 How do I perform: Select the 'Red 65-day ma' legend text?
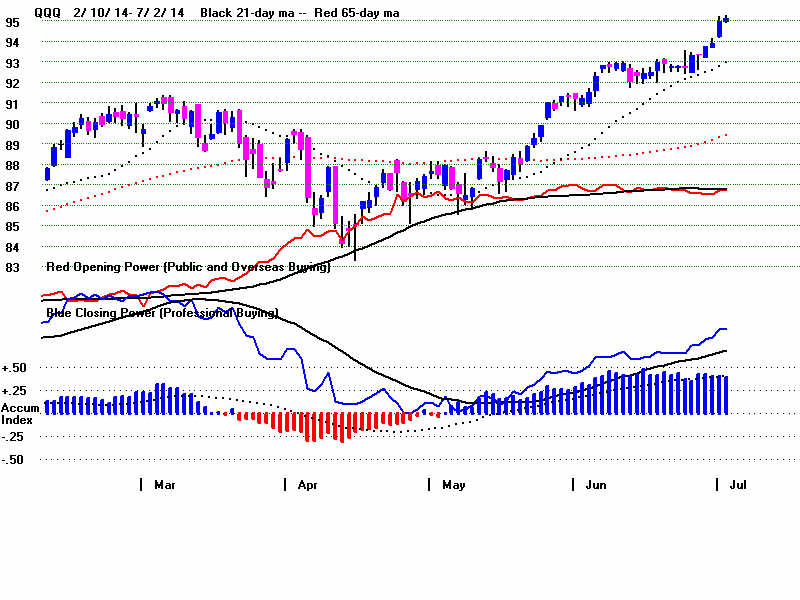click(357, 13)
